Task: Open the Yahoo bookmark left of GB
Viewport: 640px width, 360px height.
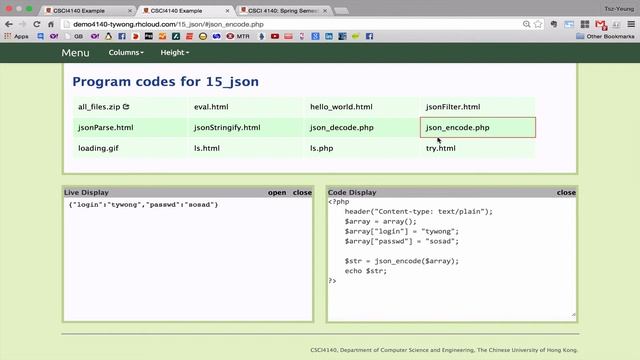Action: coord(54,36)
